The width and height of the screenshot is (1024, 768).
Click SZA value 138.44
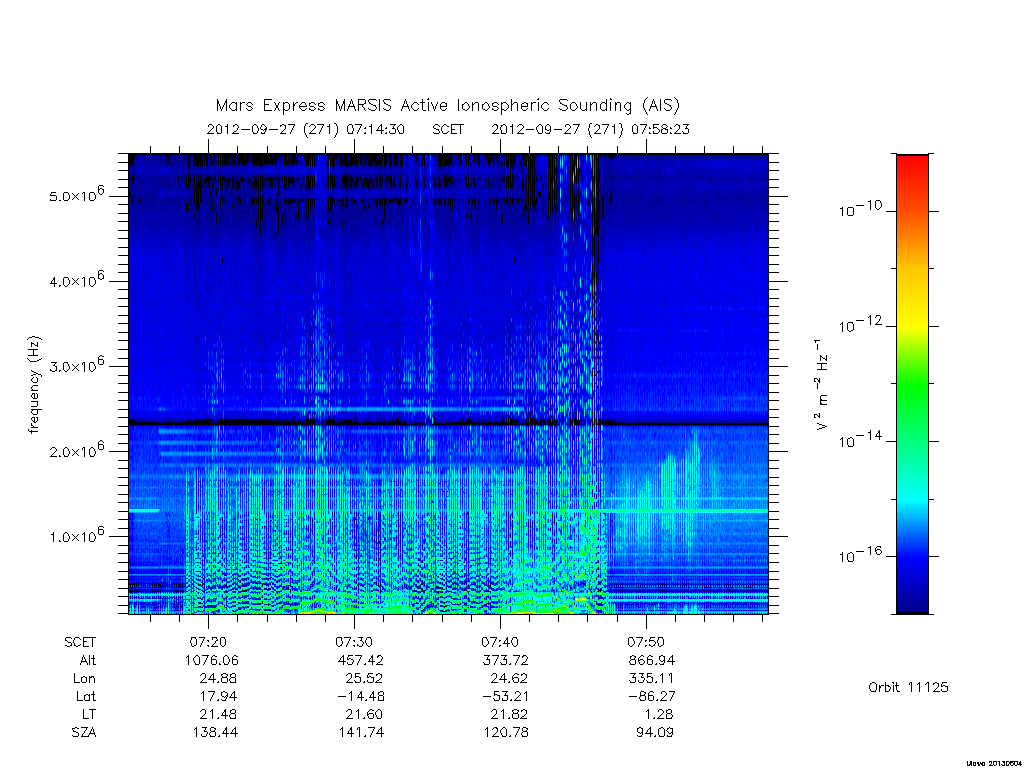(x=215, y=732)
